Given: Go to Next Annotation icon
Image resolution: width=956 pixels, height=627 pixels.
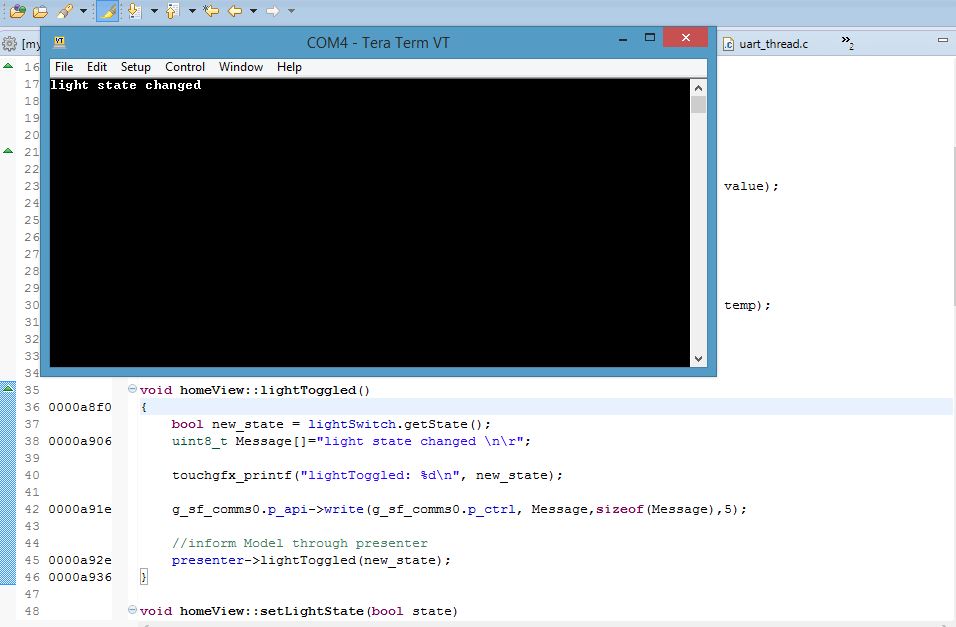Looking at the screenshot, I should pos(135,11).
